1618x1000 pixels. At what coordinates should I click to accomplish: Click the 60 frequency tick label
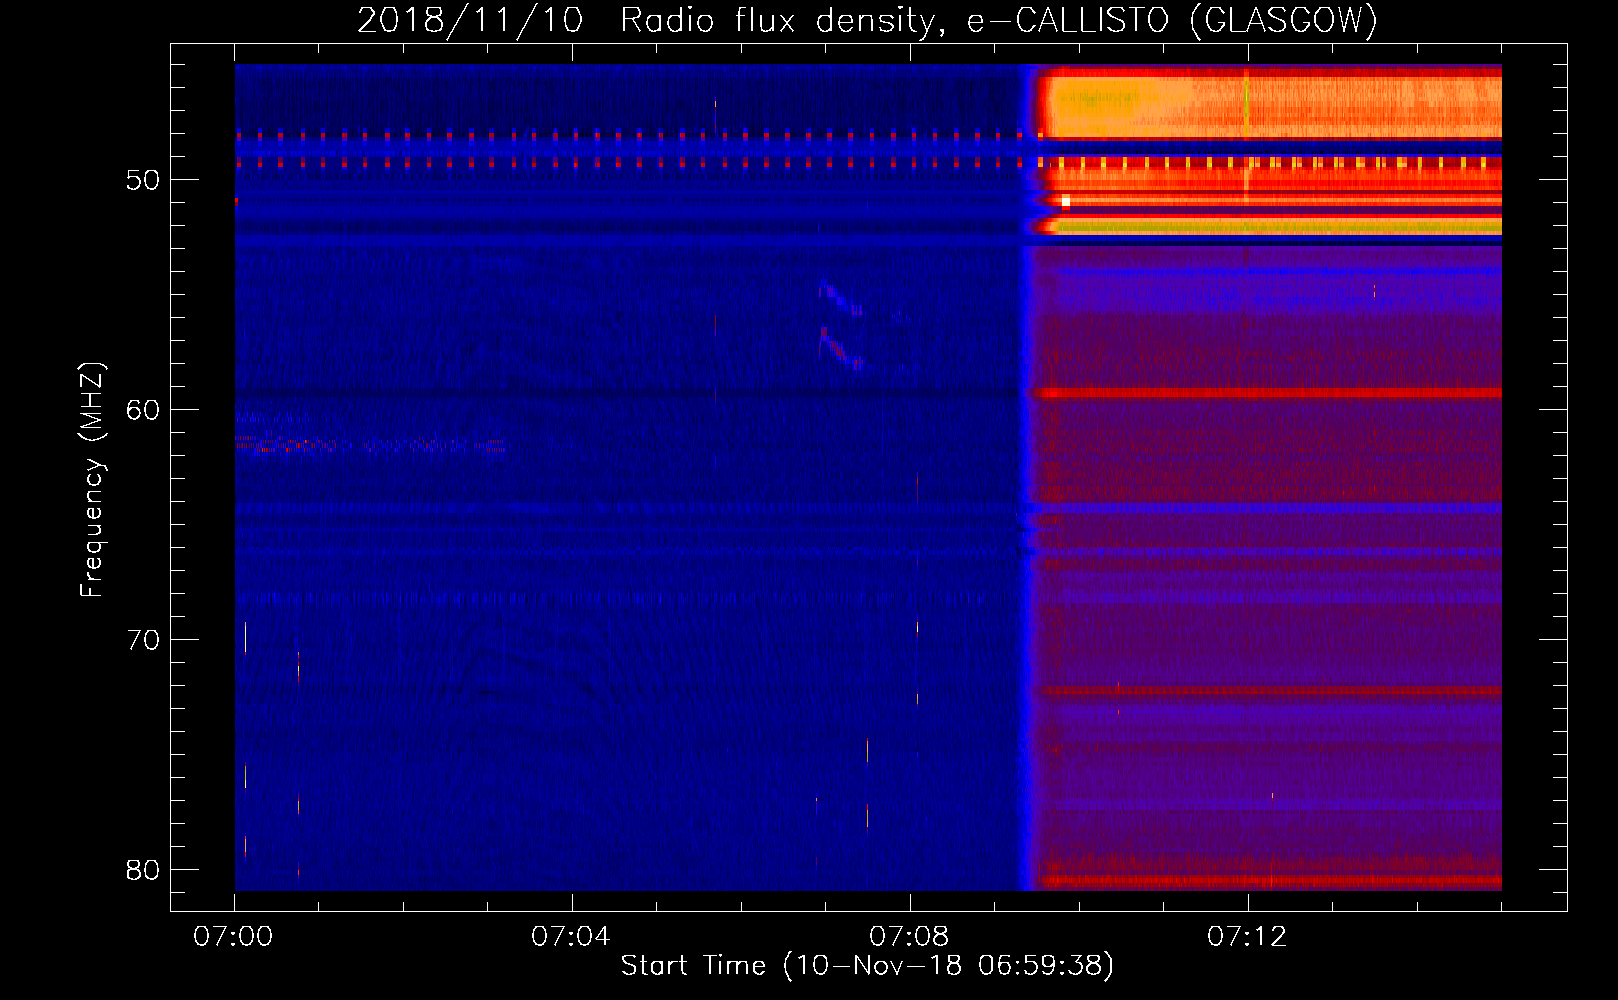[143, 410]
